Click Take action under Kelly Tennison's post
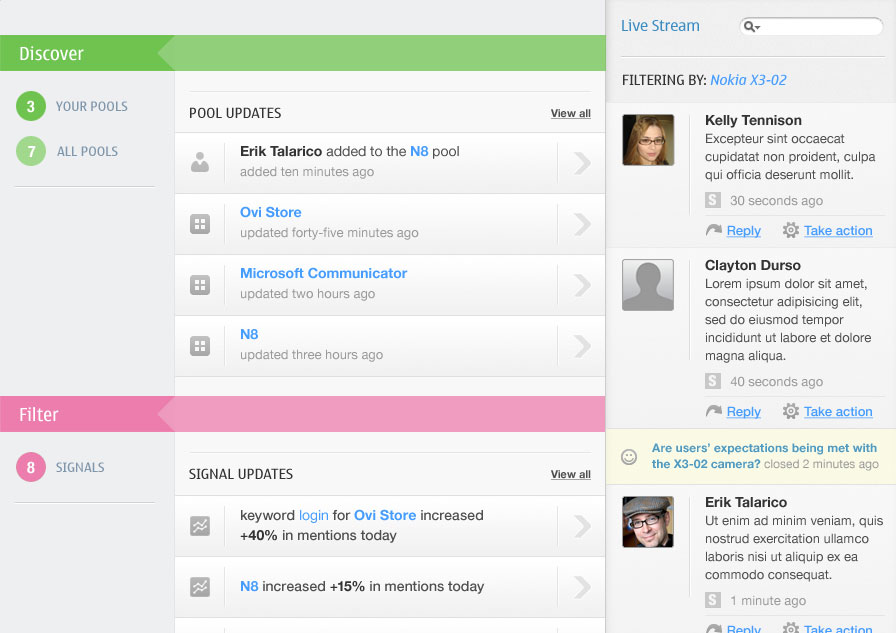Screen dimensions: 896x633 coord(838,230)
